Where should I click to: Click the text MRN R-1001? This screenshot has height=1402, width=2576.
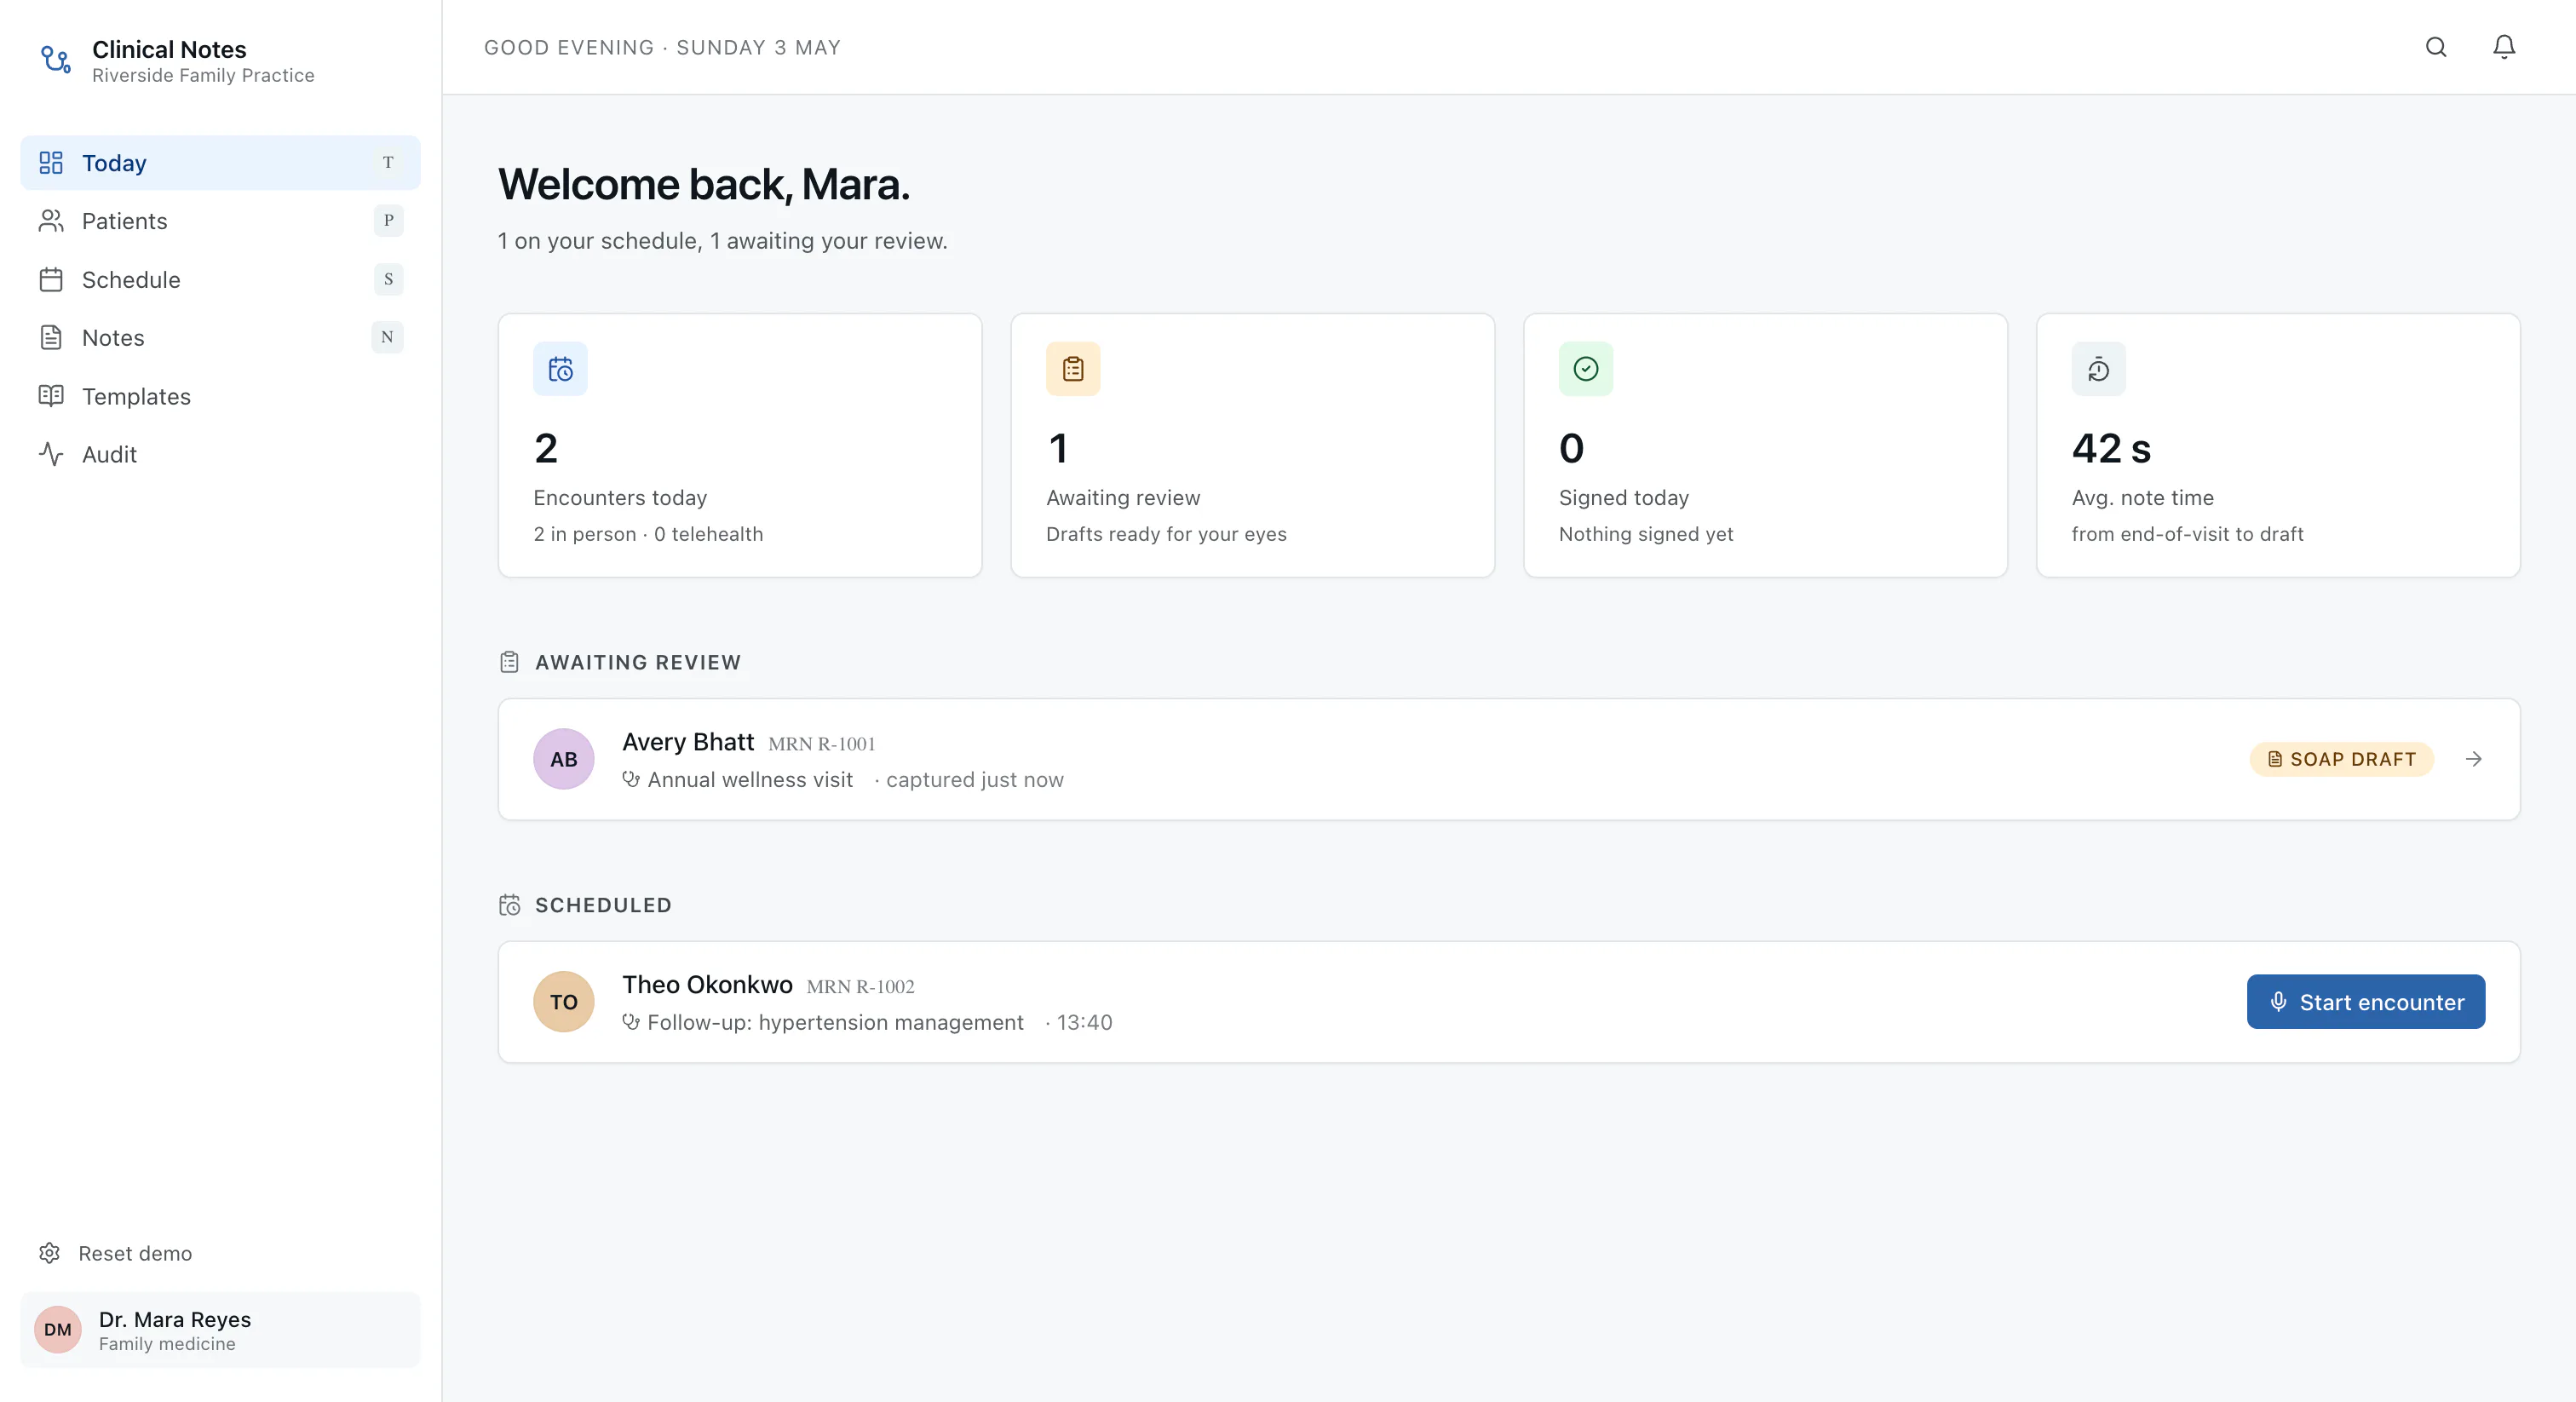pyautogui.click(x=822, y=744)
